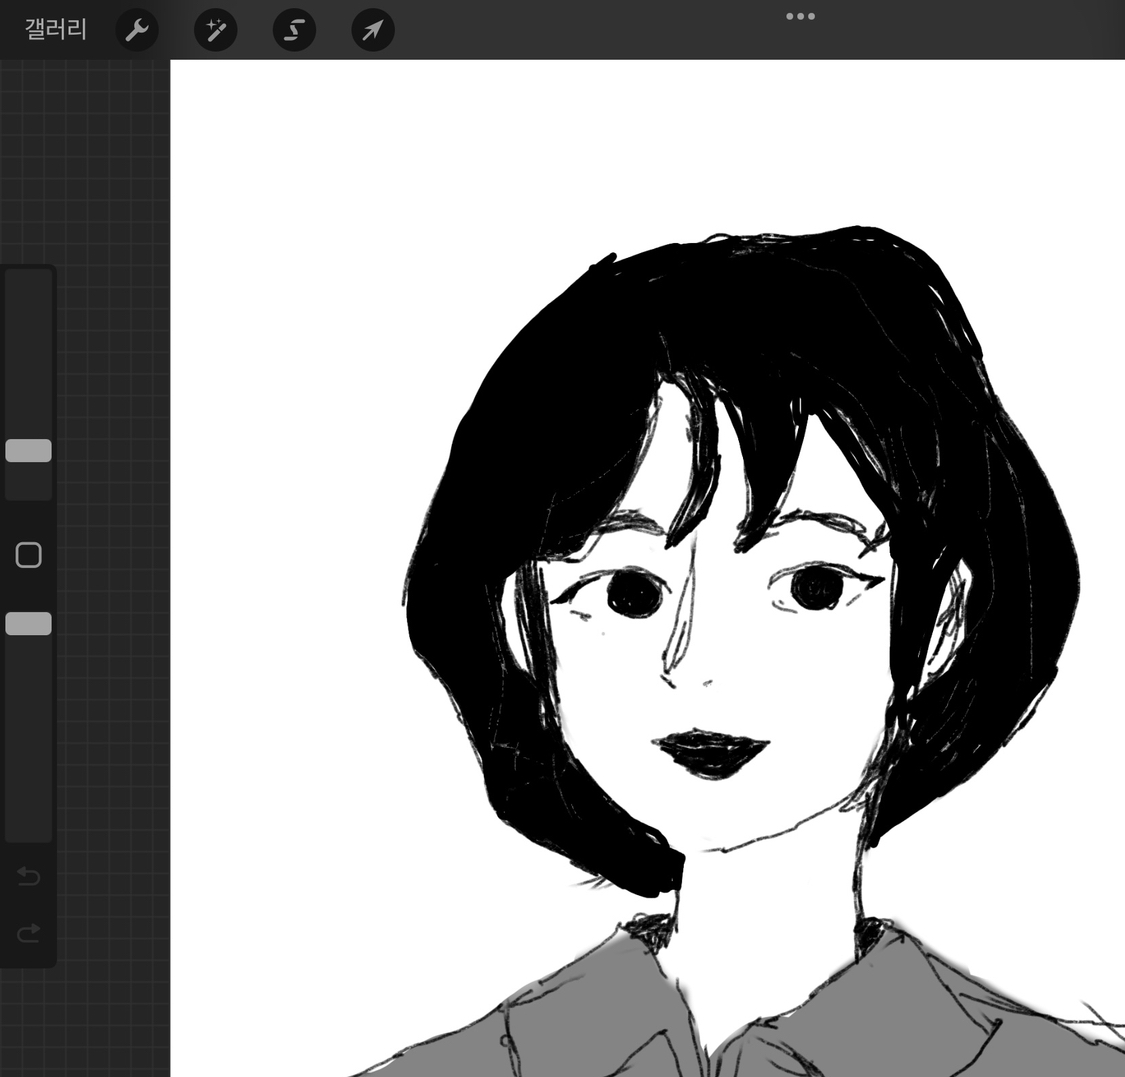The height and width of the screenshot is (1077, 1125).
Task: Tap the black lips of the portrait
Action: point(711,752)
